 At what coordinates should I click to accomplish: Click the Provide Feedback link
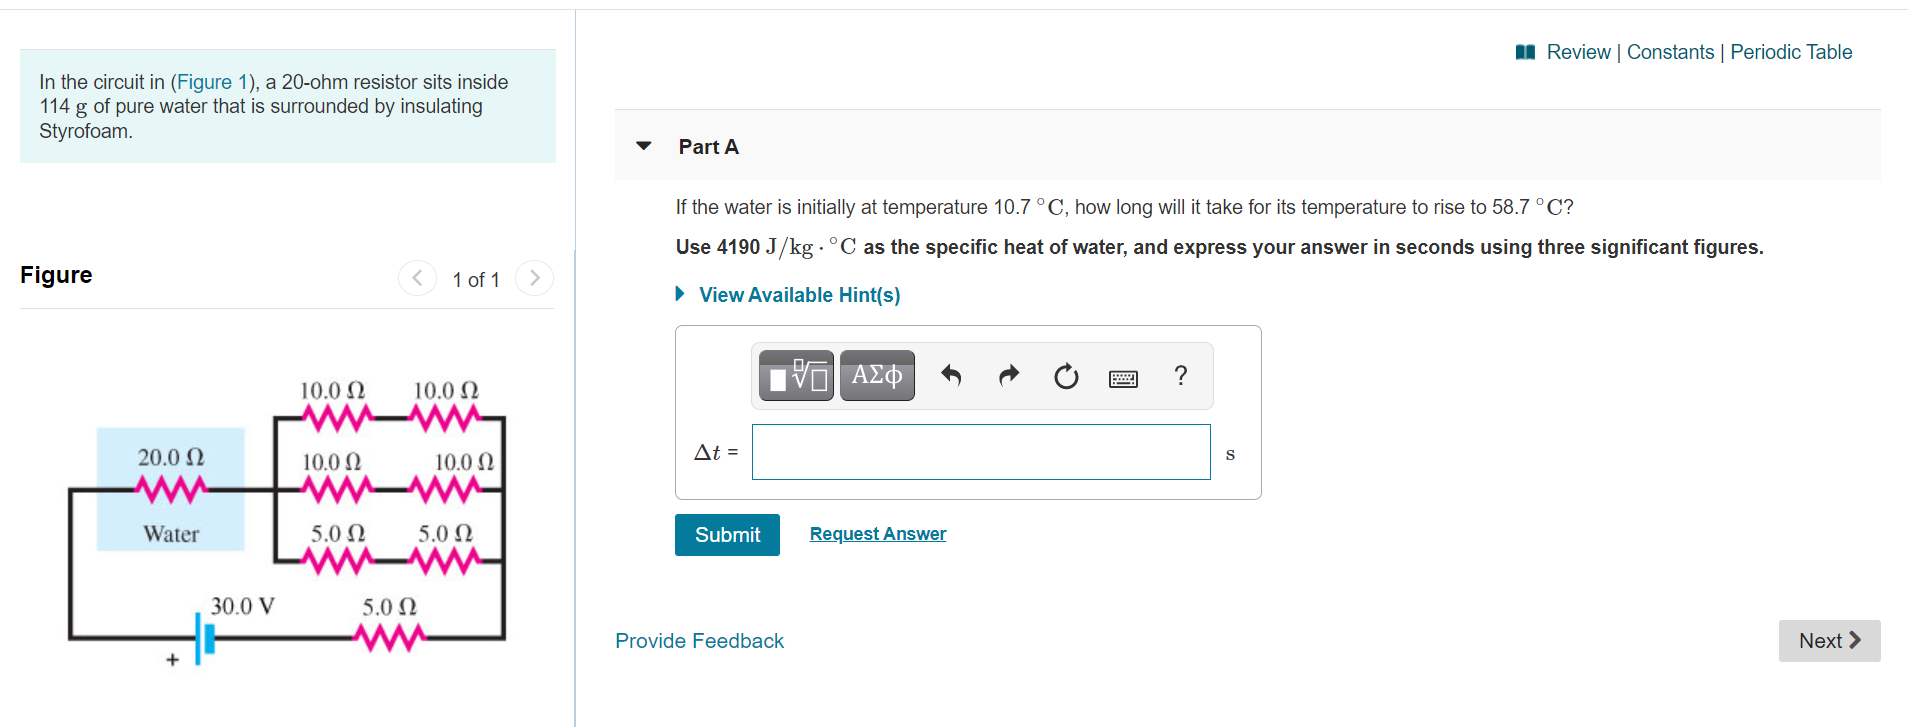[x=699, y=640]
